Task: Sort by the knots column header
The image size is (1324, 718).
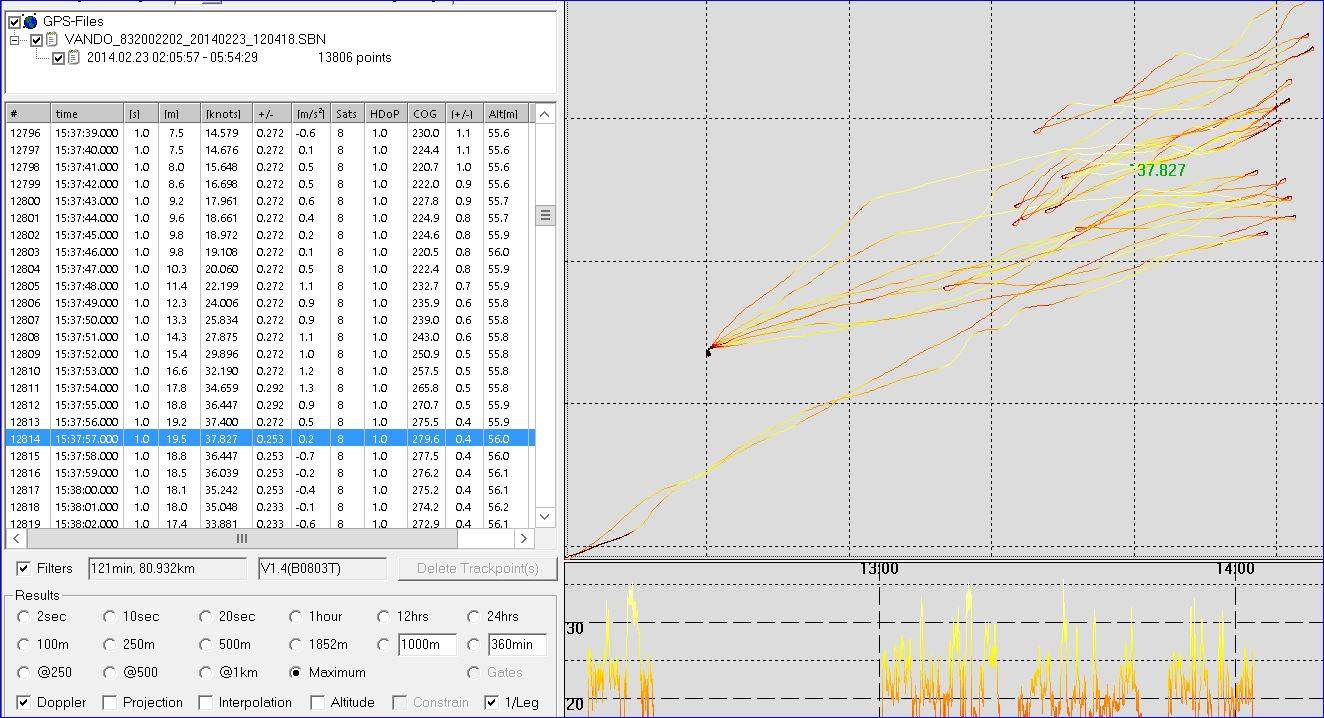Action: (225, 114)
